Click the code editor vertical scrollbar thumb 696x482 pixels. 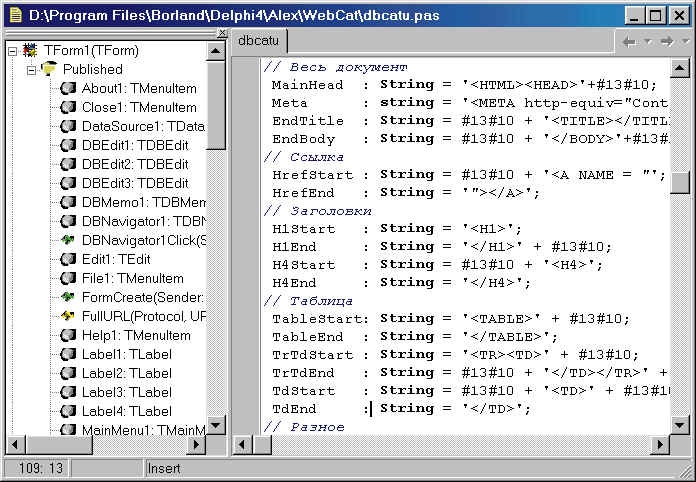coord(680,182)
